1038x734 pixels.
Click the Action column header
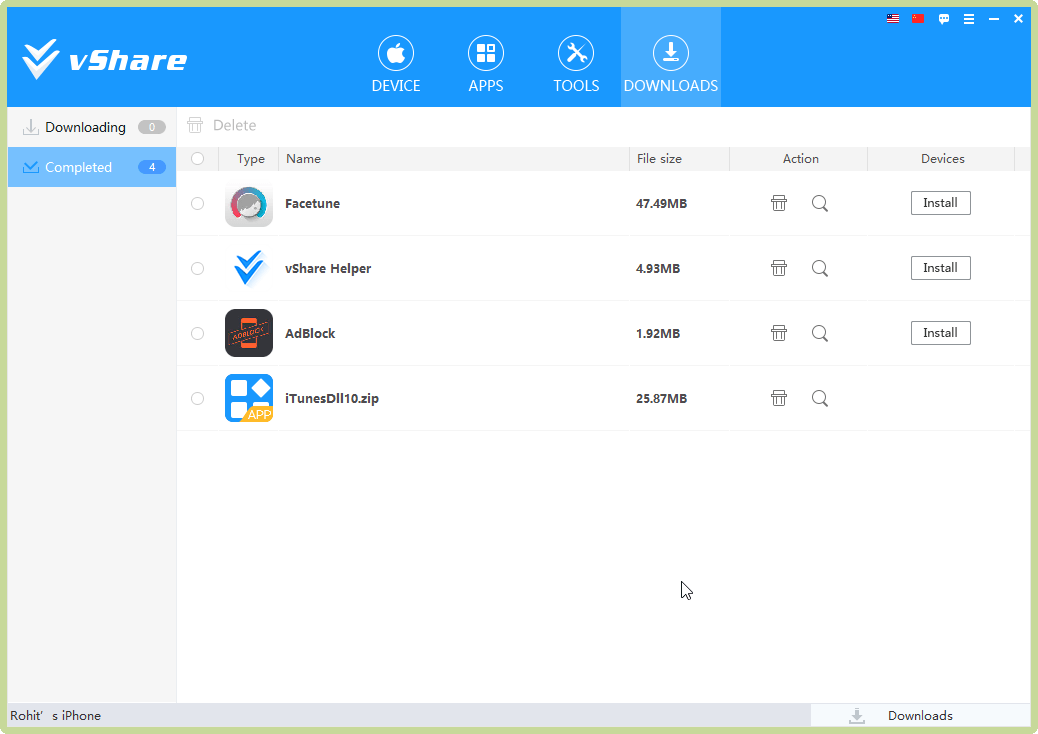coord(799,159)
